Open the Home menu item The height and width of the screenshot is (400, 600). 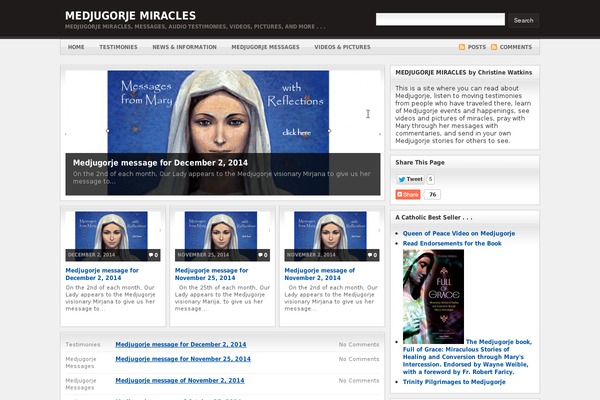pyautogui.click(x=76, y=47)
